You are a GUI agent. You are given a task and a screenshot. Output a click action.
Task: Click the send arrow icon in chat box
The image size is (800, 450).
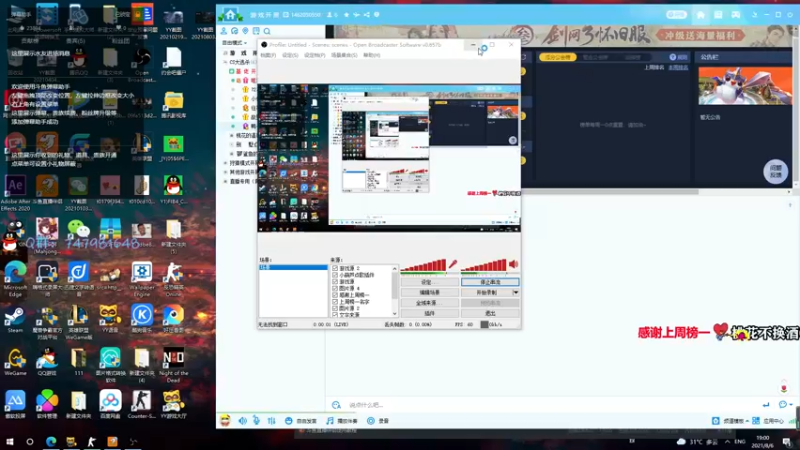pos(766,405)
